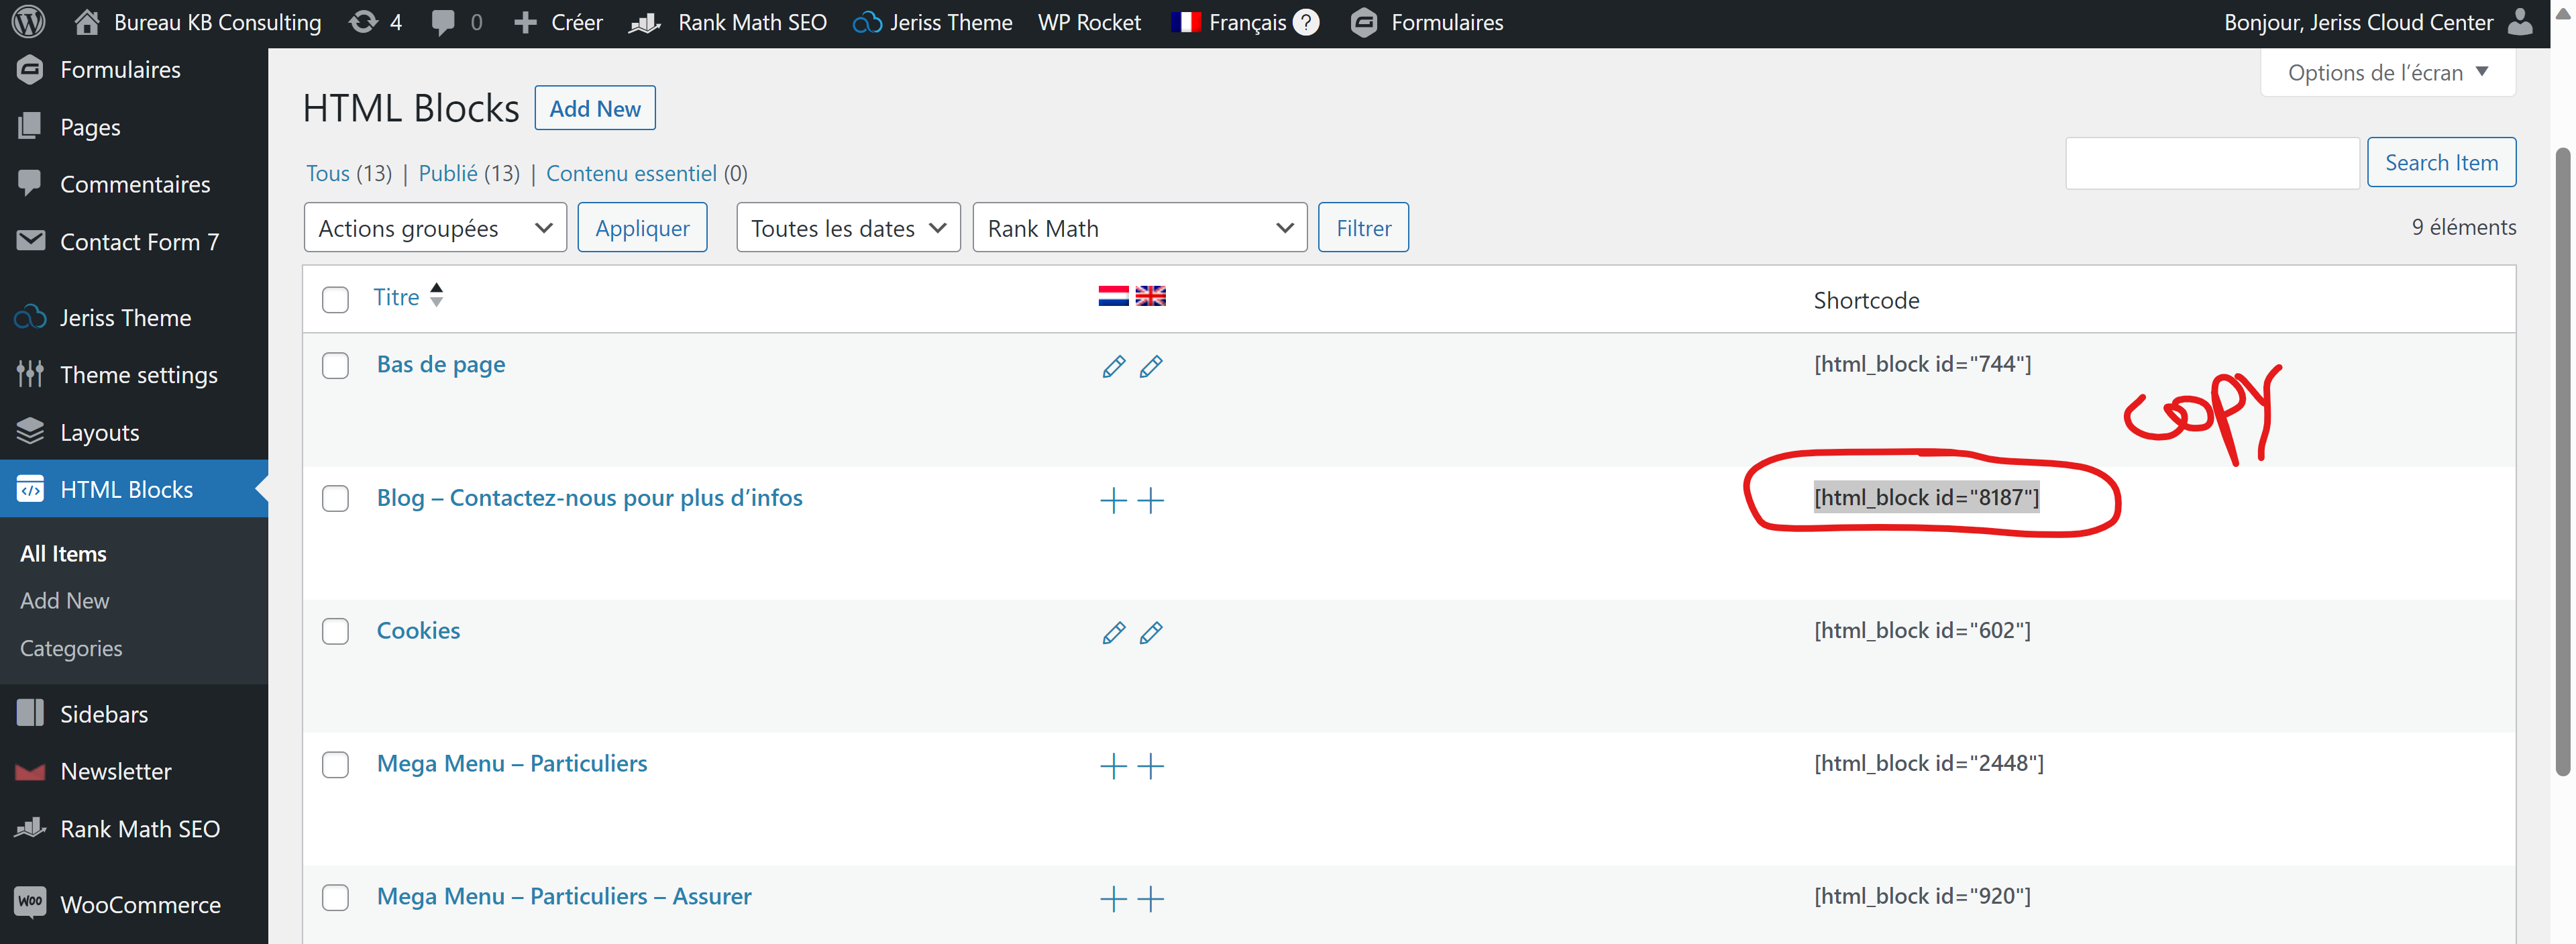Click the language help question mark icon
This screenshot has width=2576, height=944.
click(x=1306, y=22)
